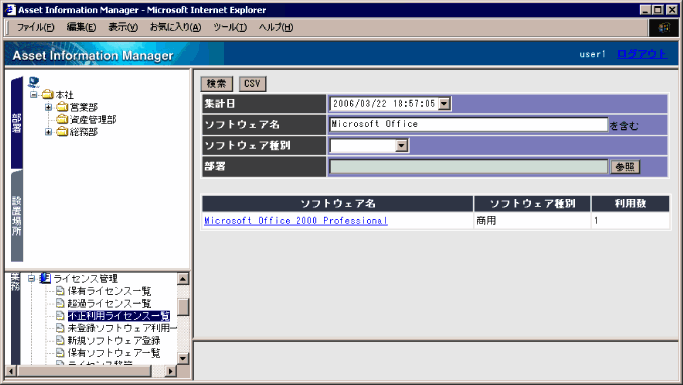
Task: Collapse the 本社 tree node
Action: [34, 95]
